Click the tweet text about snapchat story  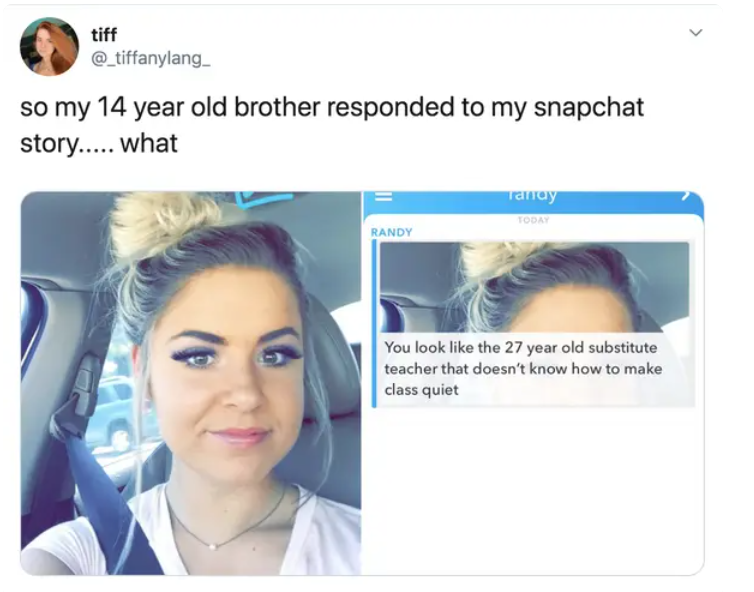[332, 125]
